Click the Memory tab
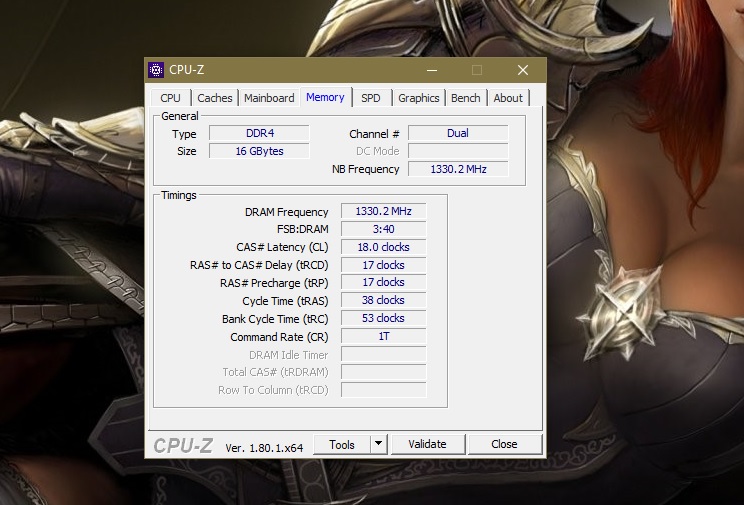The width and height of the screenshot is (744, 505). (x=325, y=97)
